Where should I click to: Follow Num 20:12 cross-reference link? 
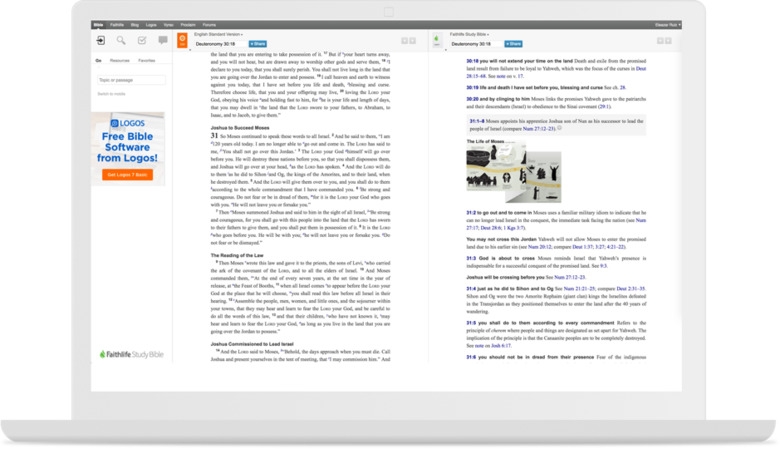click(540, 247)
